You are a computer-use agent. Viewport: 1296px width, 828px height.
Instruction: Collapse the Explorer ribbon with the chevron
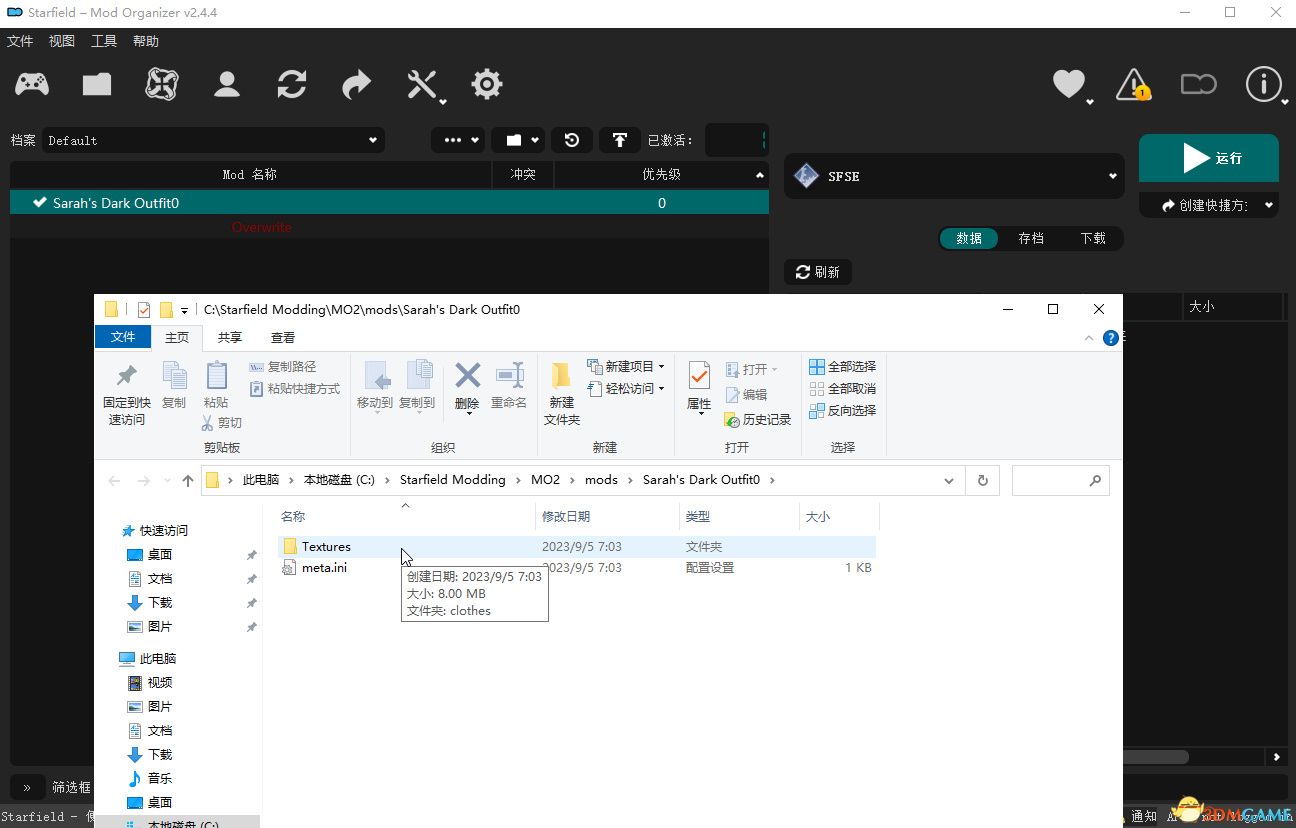[x=1090, y=338]
